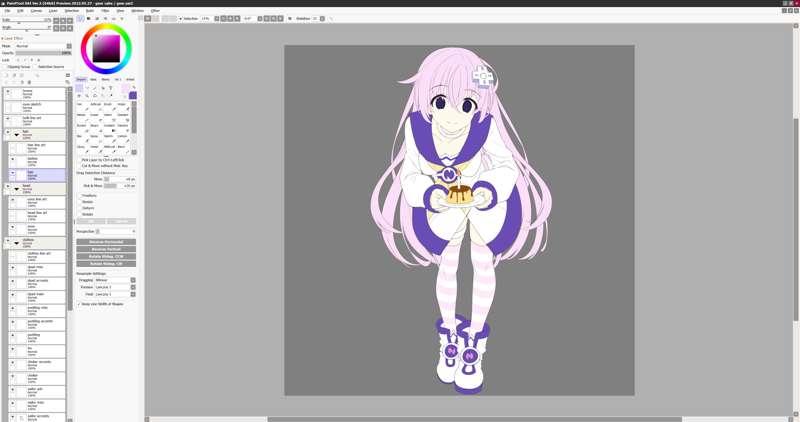Click the Reverse Vertical button
This screenshot has height=422, width=800.
click(106, 249)
